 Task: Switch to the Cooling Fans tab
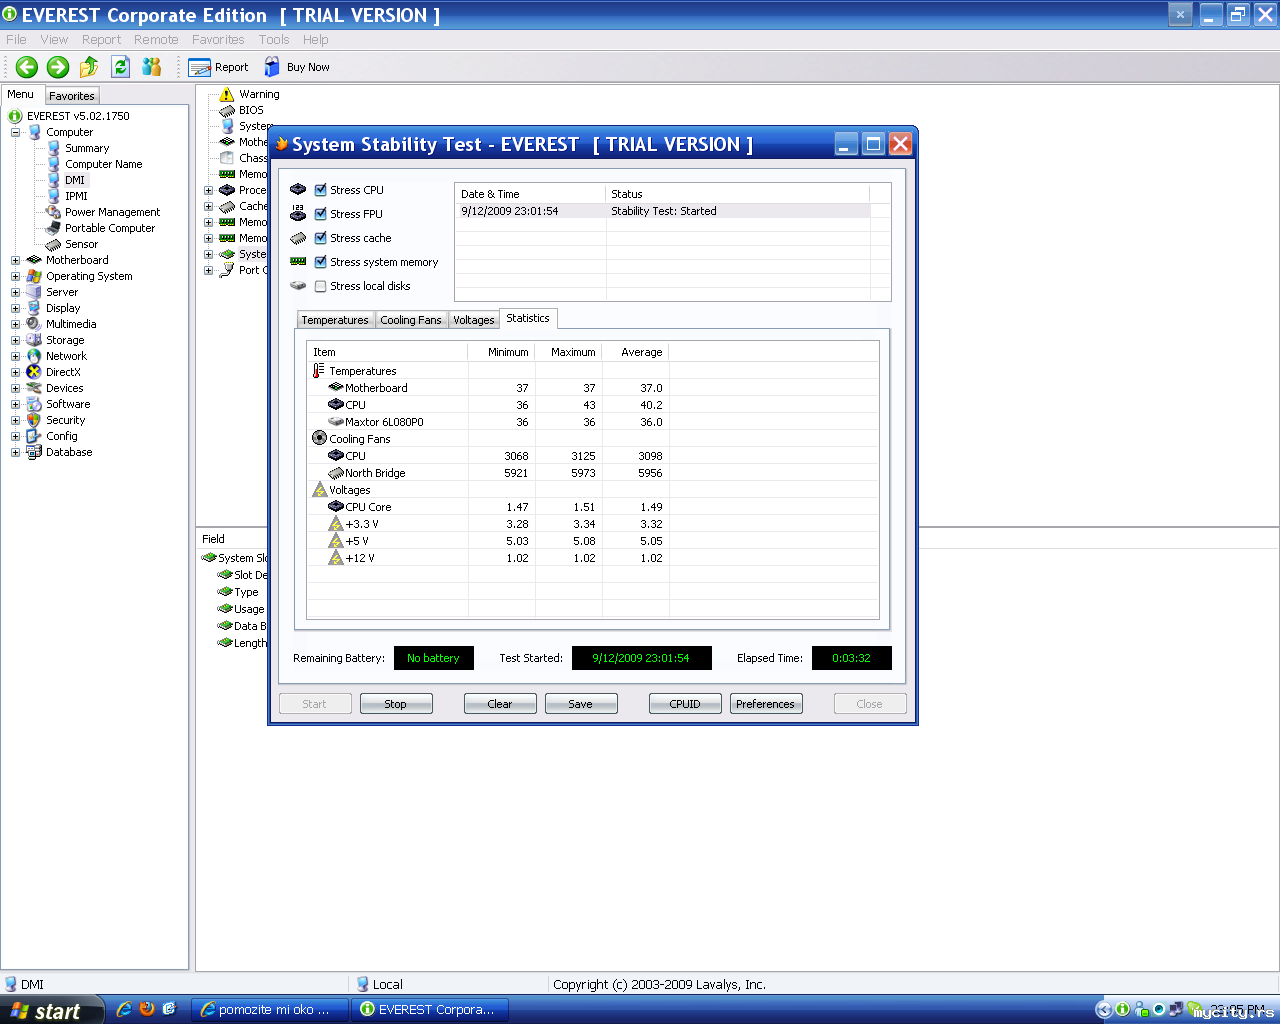point(411,320)
